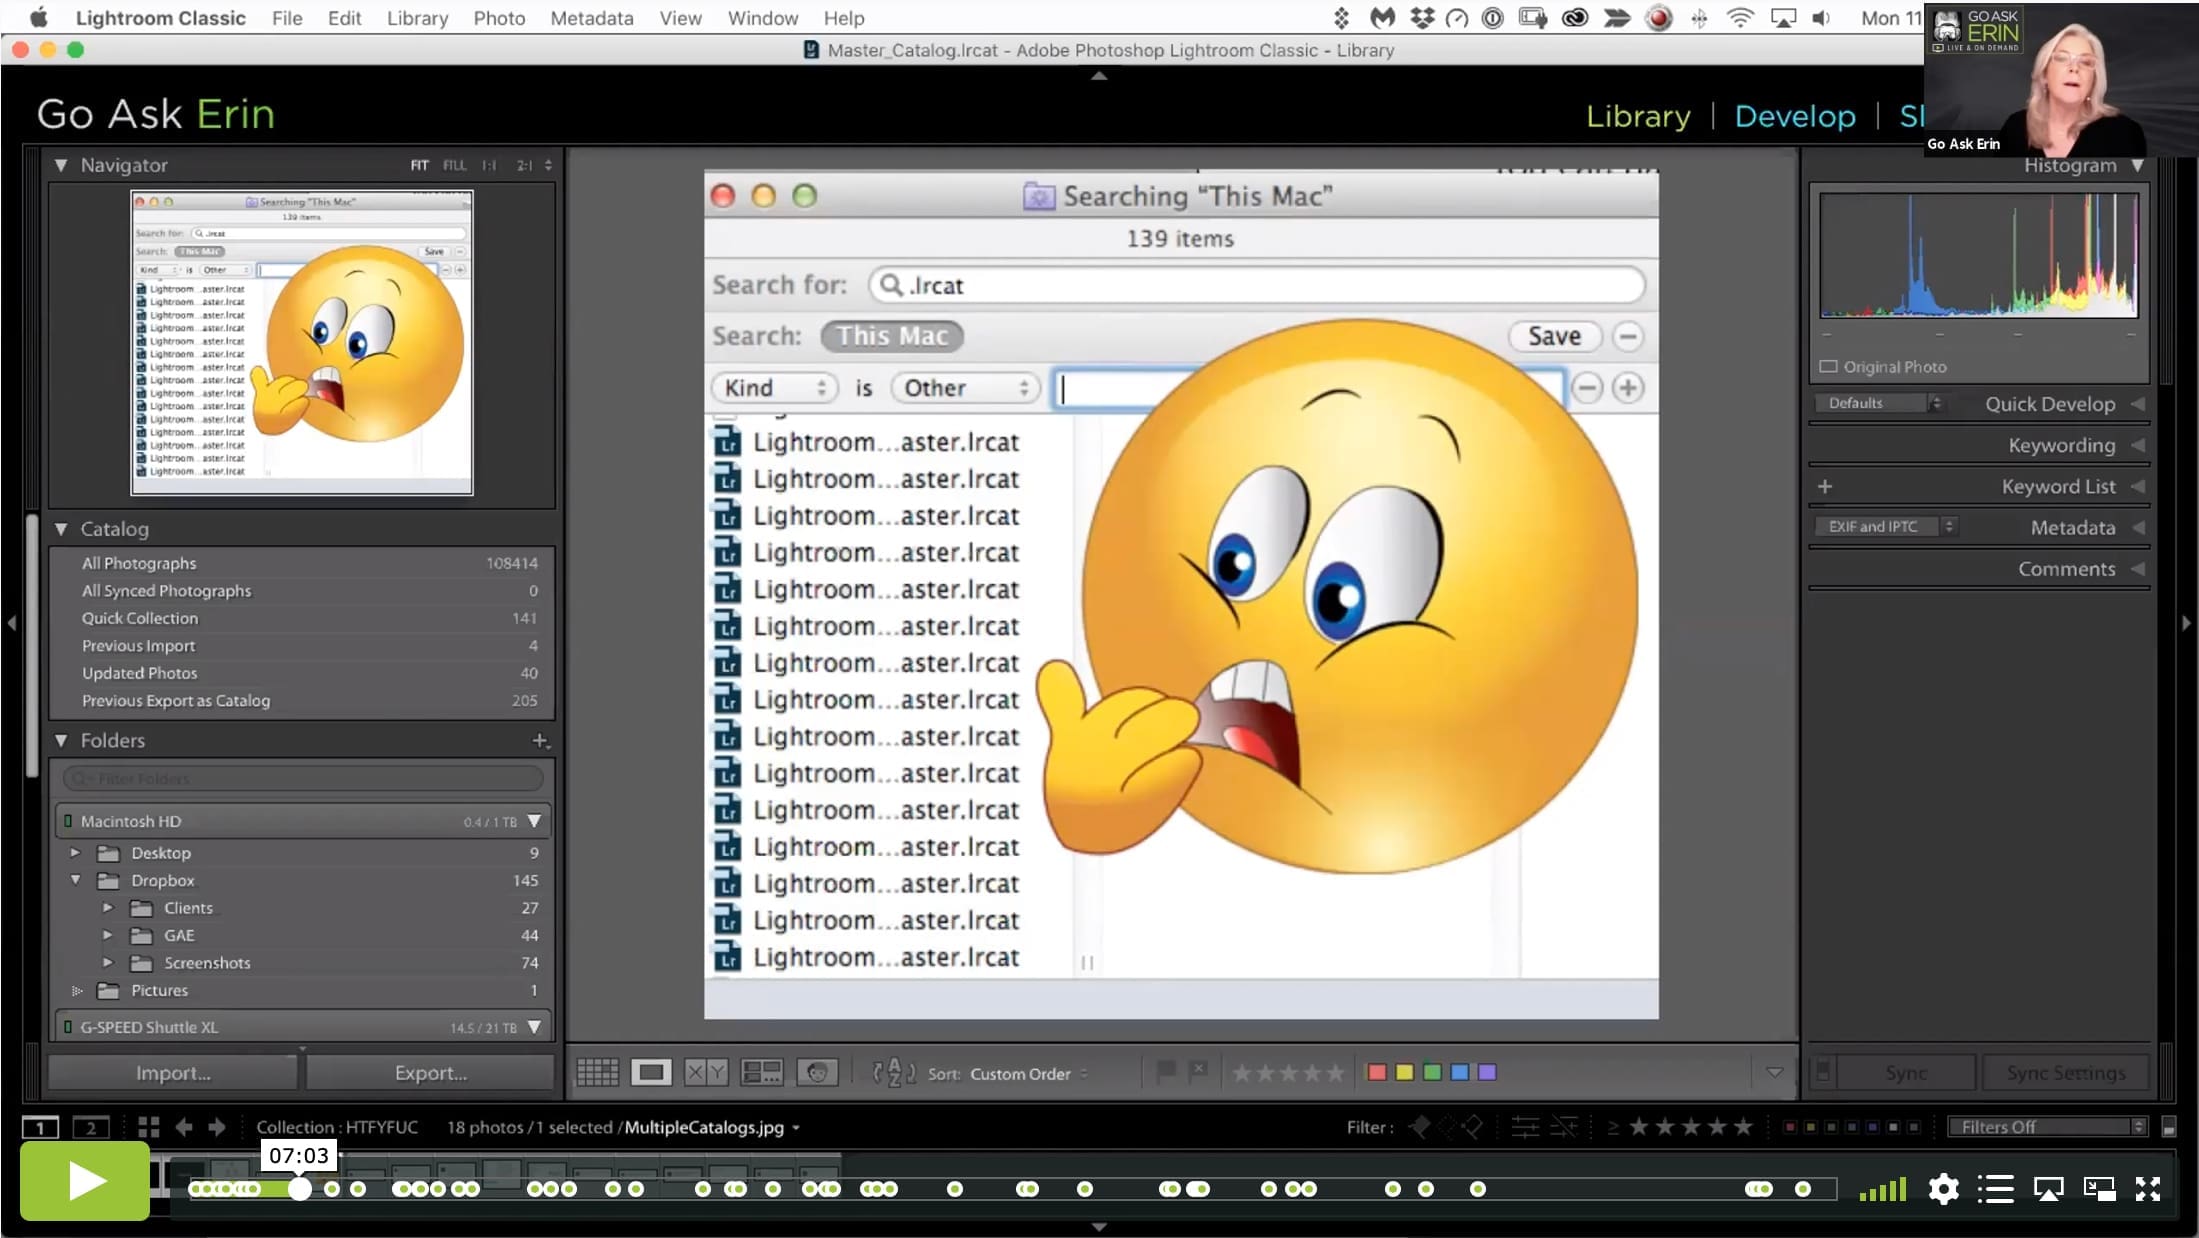This screenshot has width=2199, height=1238.
Task: Expand the Dropbox Clients folder
Action: point(108,908)
